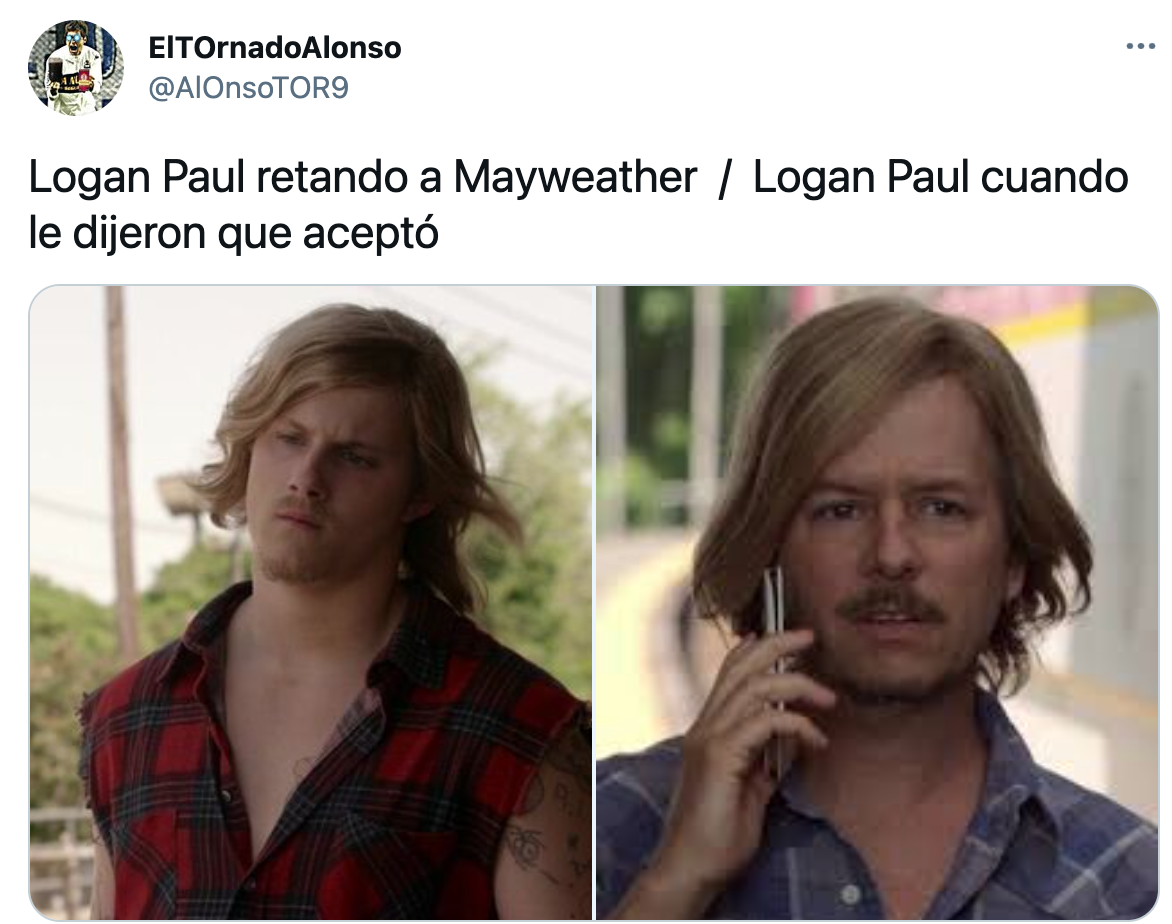Open the ElTOrnadoAlonso display name link
Viewport: 1172px width, 924px height.
point(275,48)
